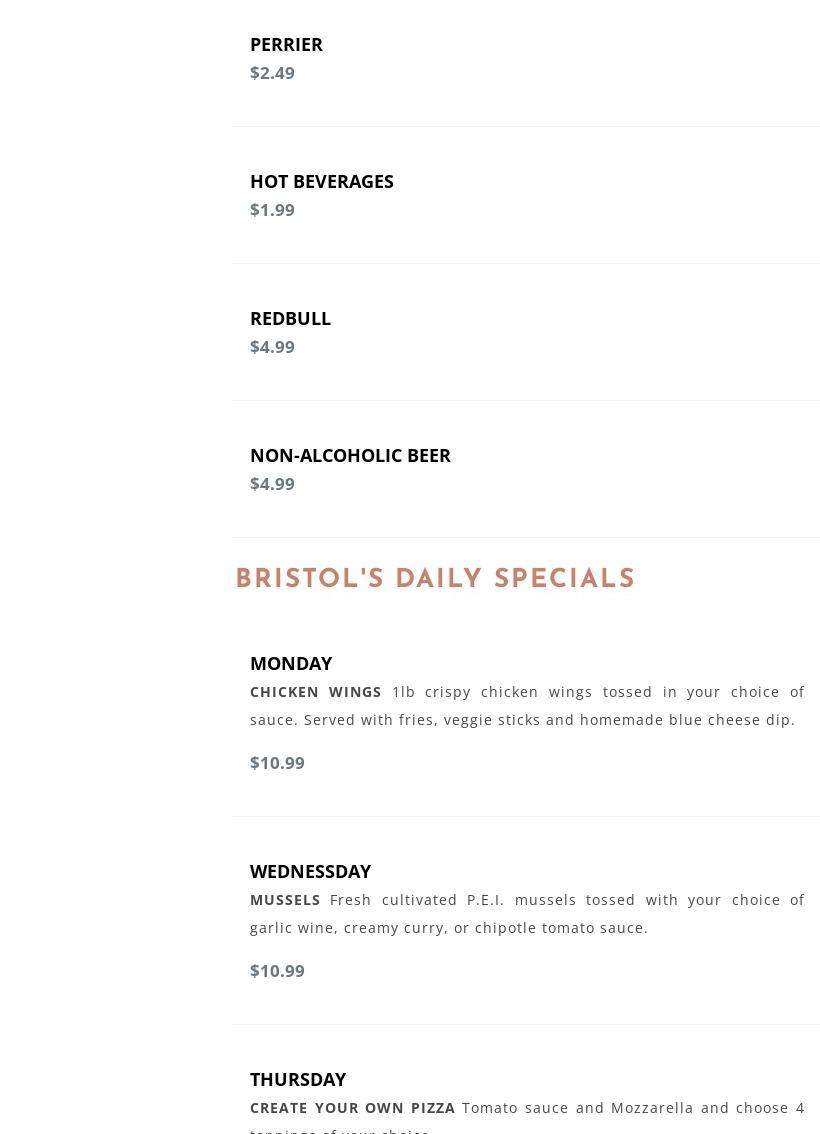Click the NON-ALCOHOLIC BEER item name
820x1134 pixels.
pos(350,455)
